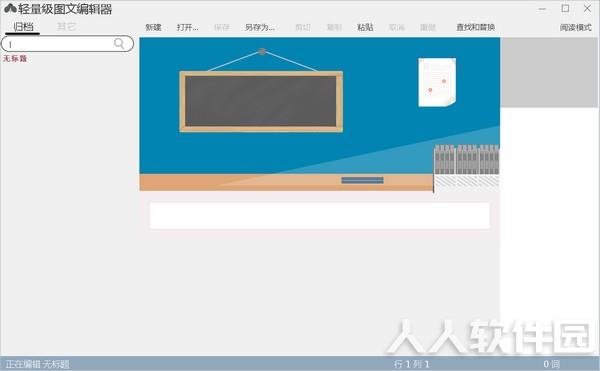
Task: Click the magnifier search icon
Action: tap(119, 44)
